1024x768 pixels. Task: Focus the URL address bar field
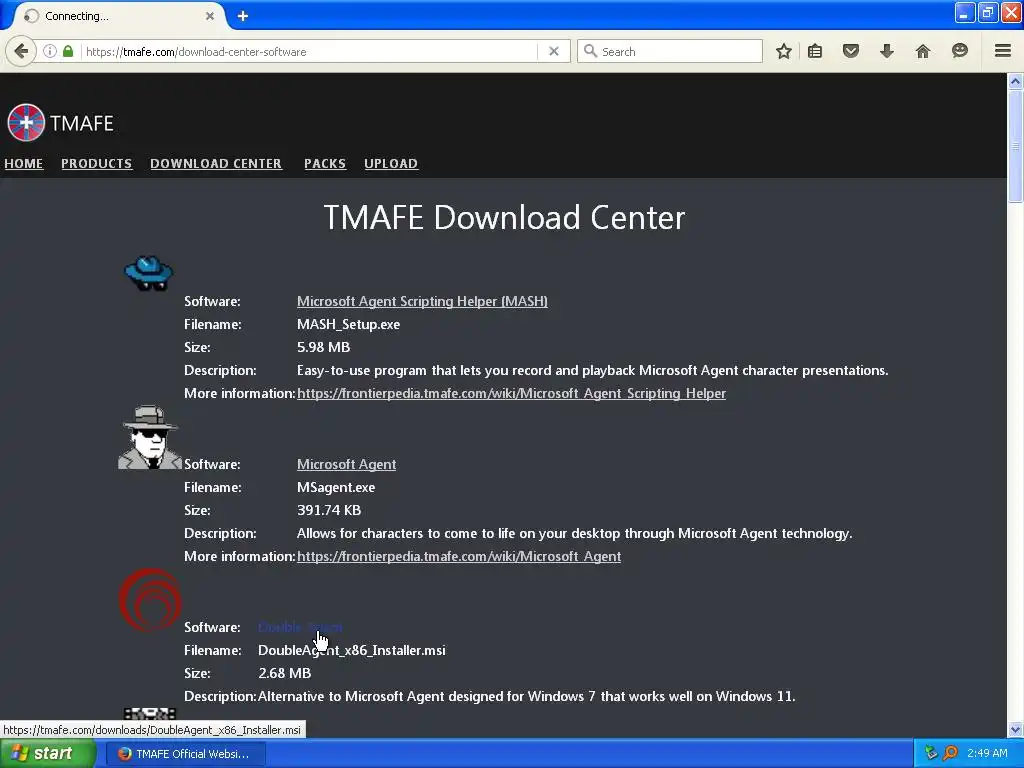click(x=310, y=51)
